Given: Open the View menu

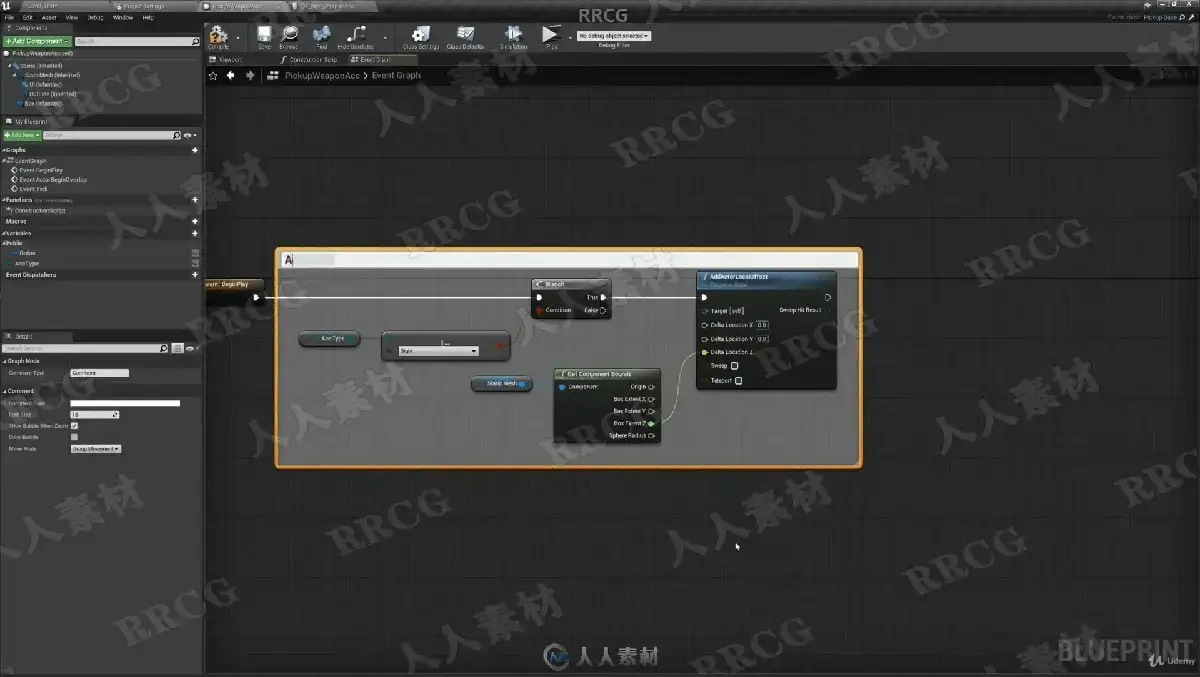Looking at the screenshot, I should [x=72, y=17].
